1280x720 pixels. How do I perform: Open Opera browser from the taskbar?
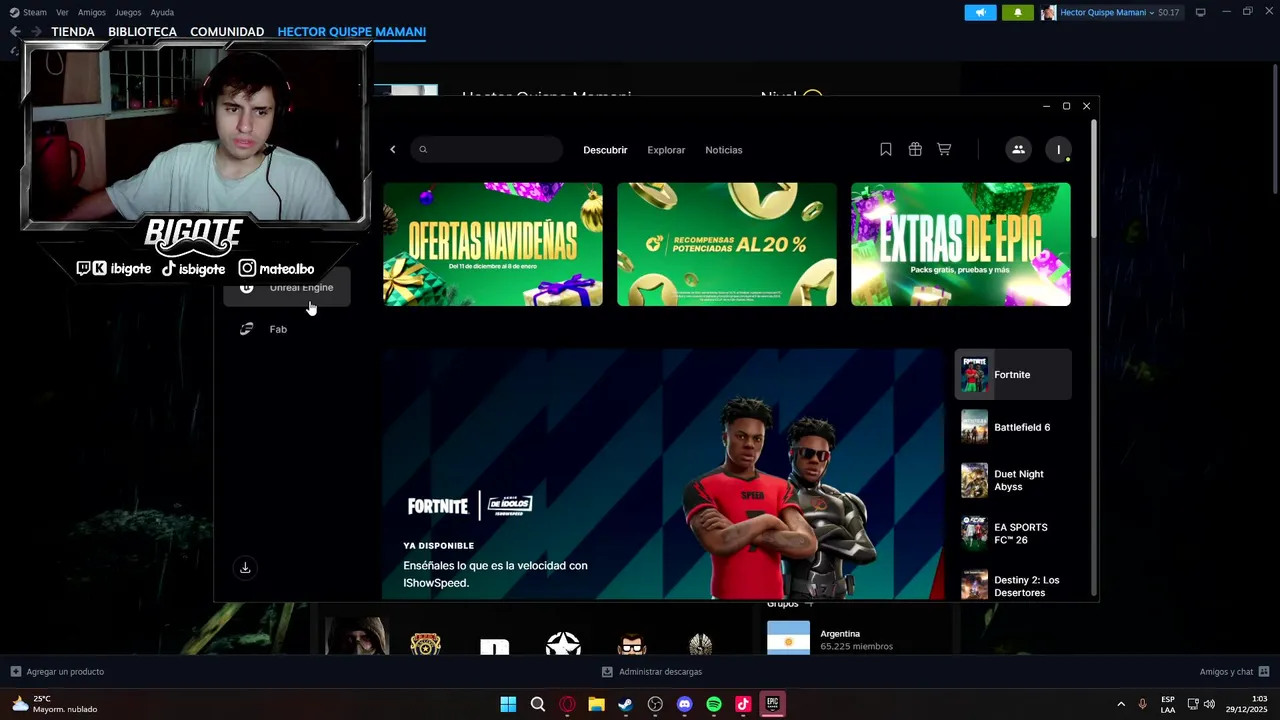pyautogui.click(x=567, y=704)
